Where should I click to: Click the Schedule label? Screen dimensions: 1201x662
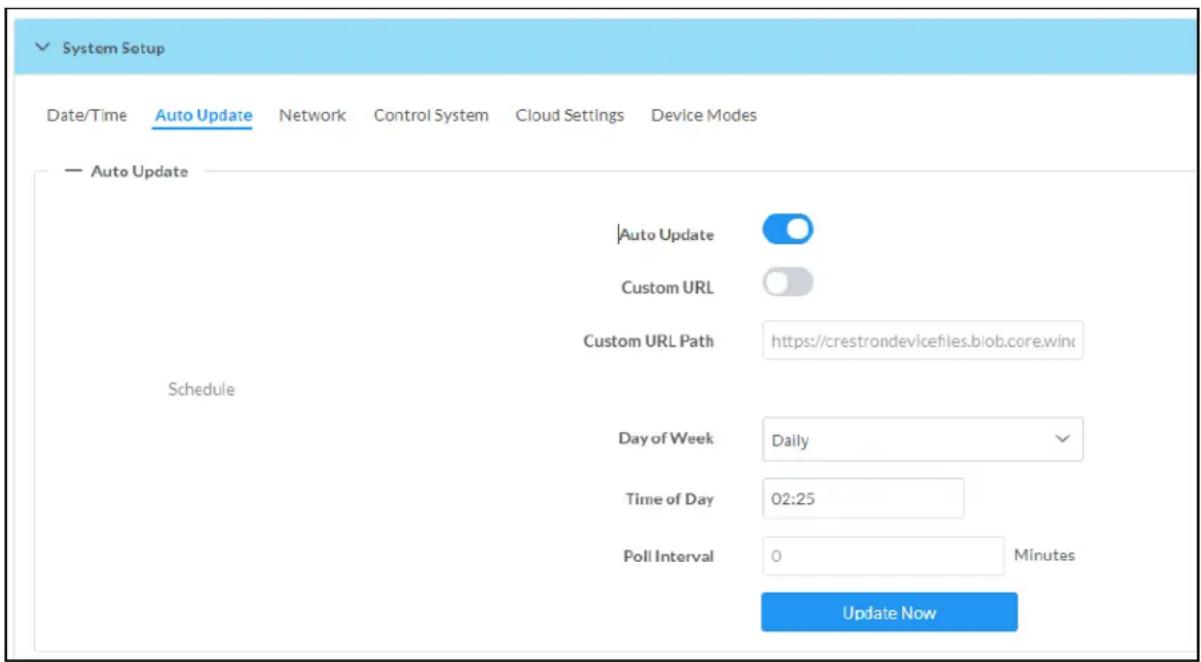[201, 390]
